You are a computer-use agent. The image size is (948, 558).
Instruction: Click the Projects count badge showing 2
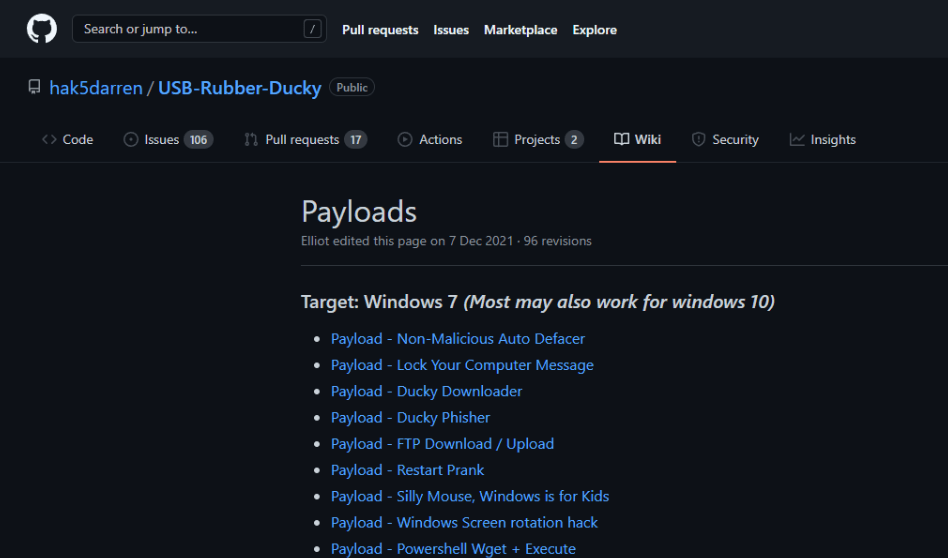(574, 140)
